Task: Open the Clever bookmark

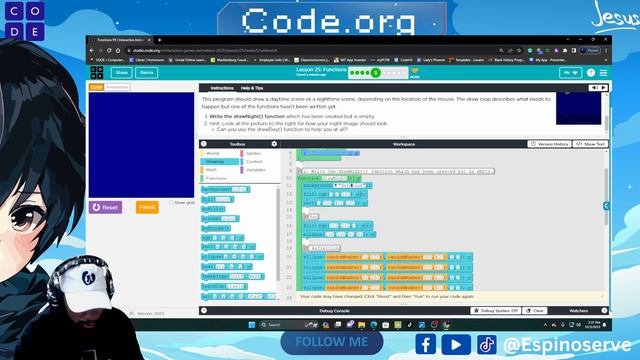Action: click(147, 60)
